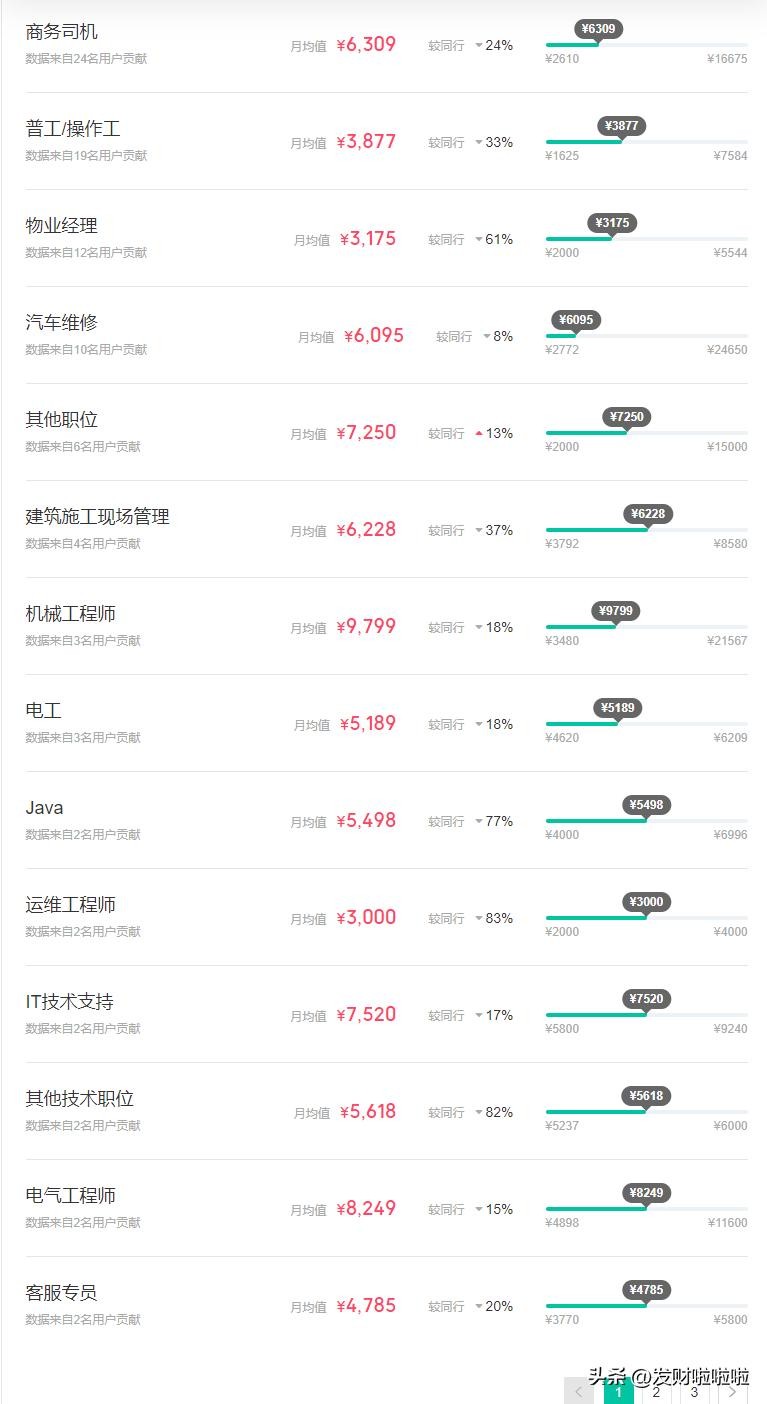Click the ¥9,799 monthly average value
767x1404 pixels.
pos(366,627)
